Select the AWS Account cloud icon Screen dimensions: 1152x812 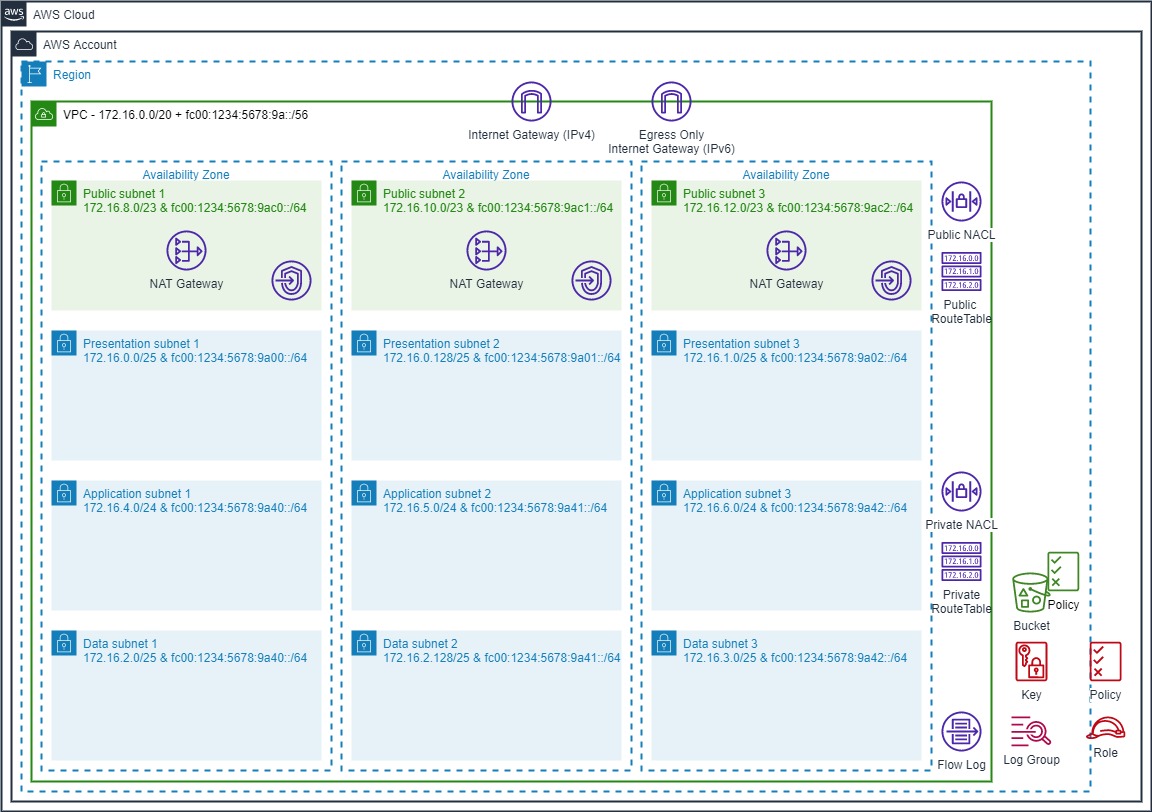coord(24,44)
